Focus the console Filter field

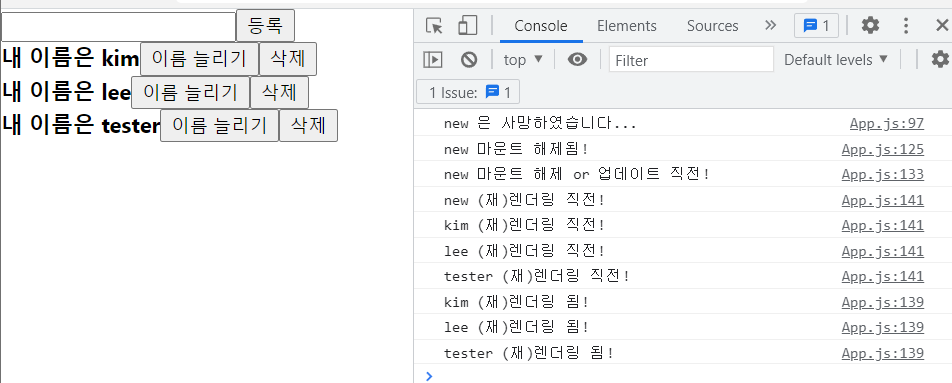tap(692, 59)
